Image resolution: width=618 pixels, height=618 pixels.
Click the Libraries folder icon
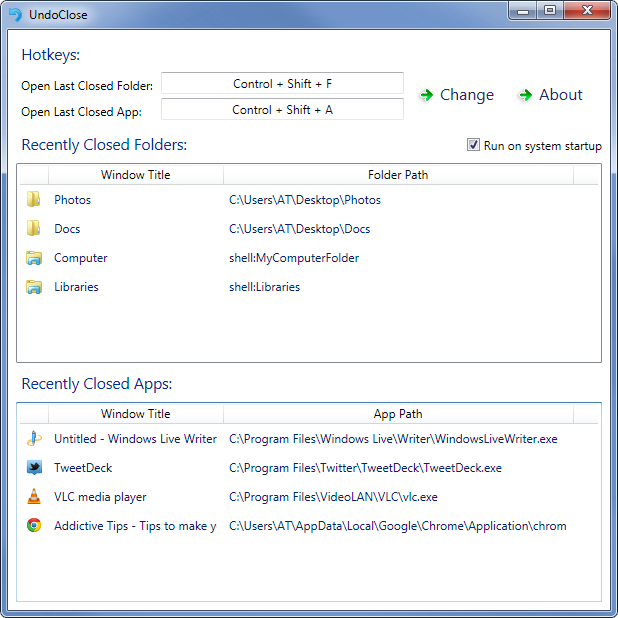coord(34,287)
